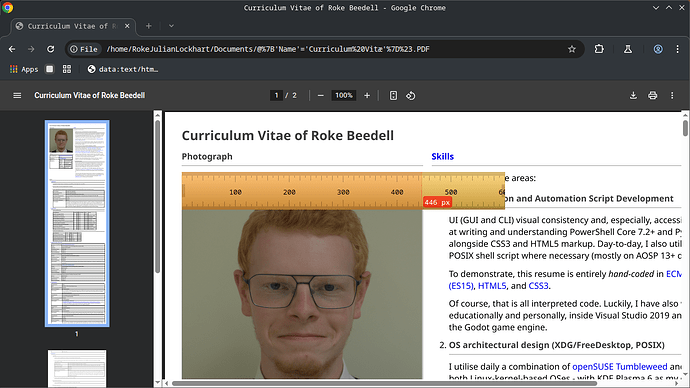The height and width of the screenshot is (388, 690).
Task: Select the Curriculum Vitae browser tab
Action: [x=73, y=26]
